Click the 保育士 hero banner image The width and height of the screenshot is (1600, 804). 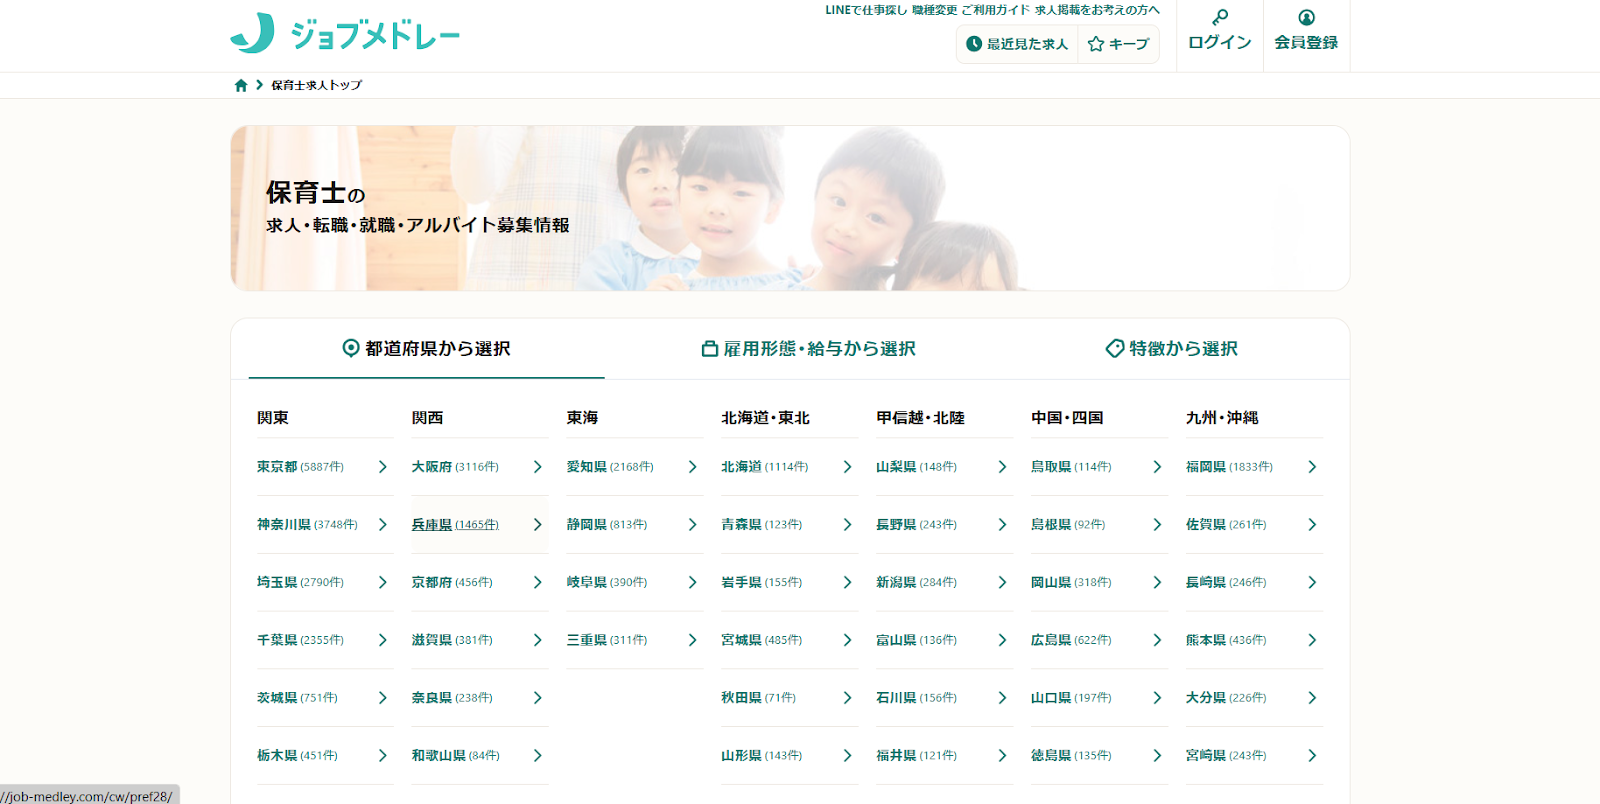point(790,208)
